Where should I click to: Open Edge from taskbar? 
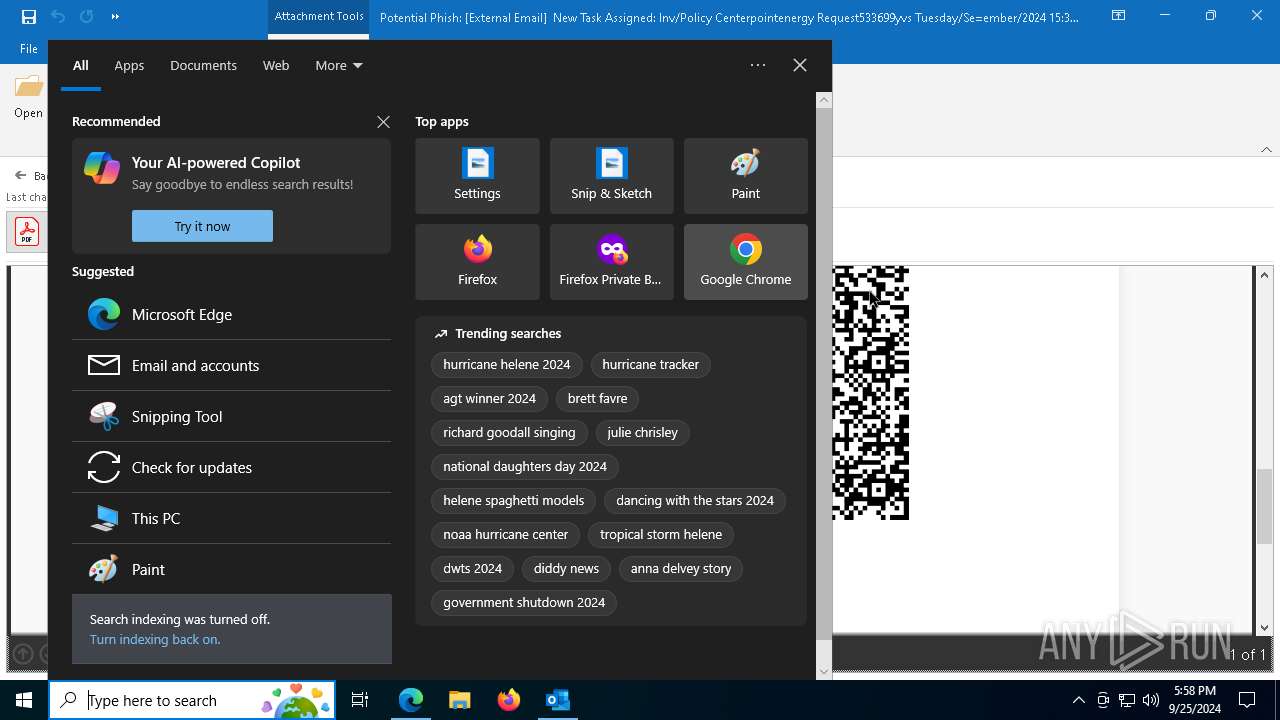(411, 700)
